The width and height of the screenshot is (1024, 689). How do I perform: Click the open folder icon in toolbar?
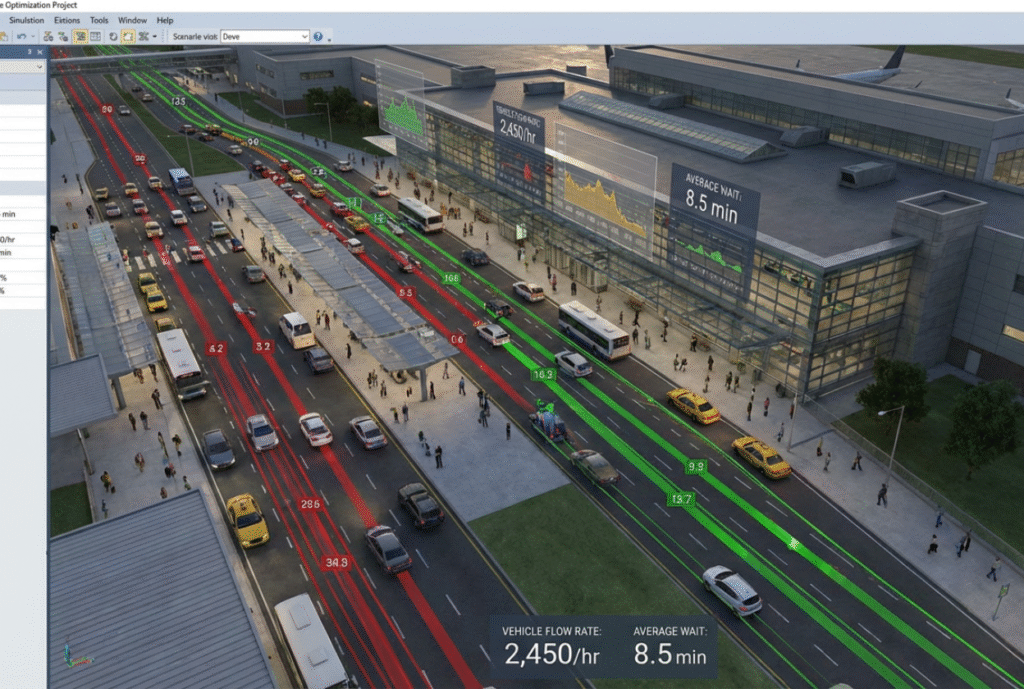(x=4, y=36)
